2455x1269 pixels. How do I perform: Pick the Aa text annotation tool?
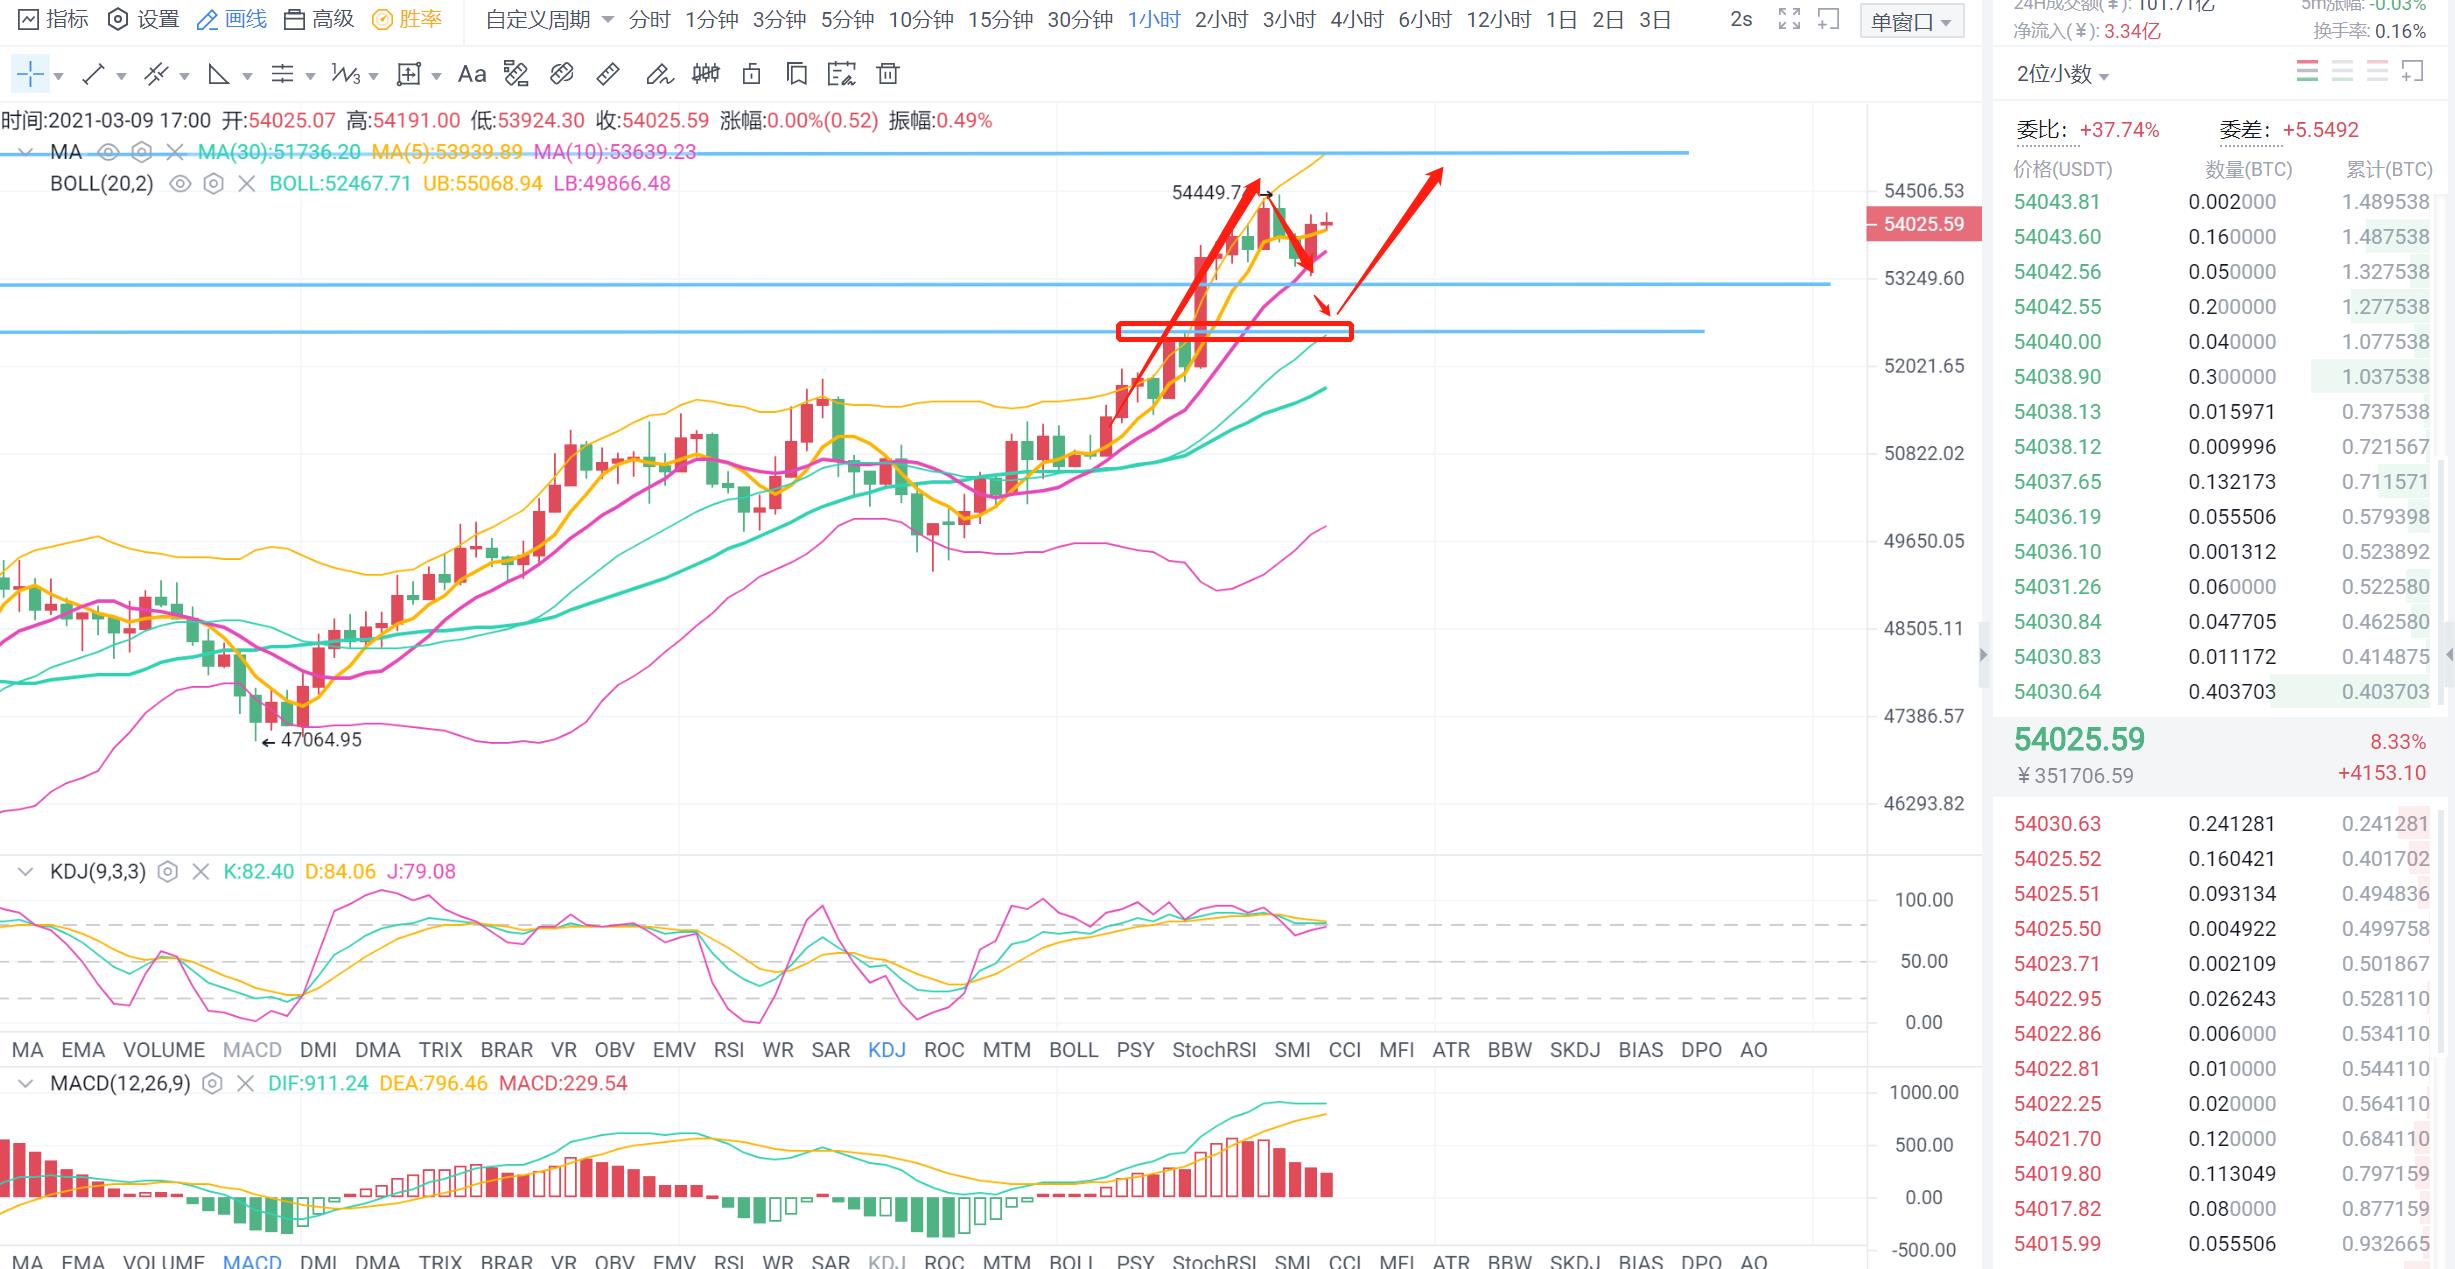pyautogui.click(x=471, y=74)
